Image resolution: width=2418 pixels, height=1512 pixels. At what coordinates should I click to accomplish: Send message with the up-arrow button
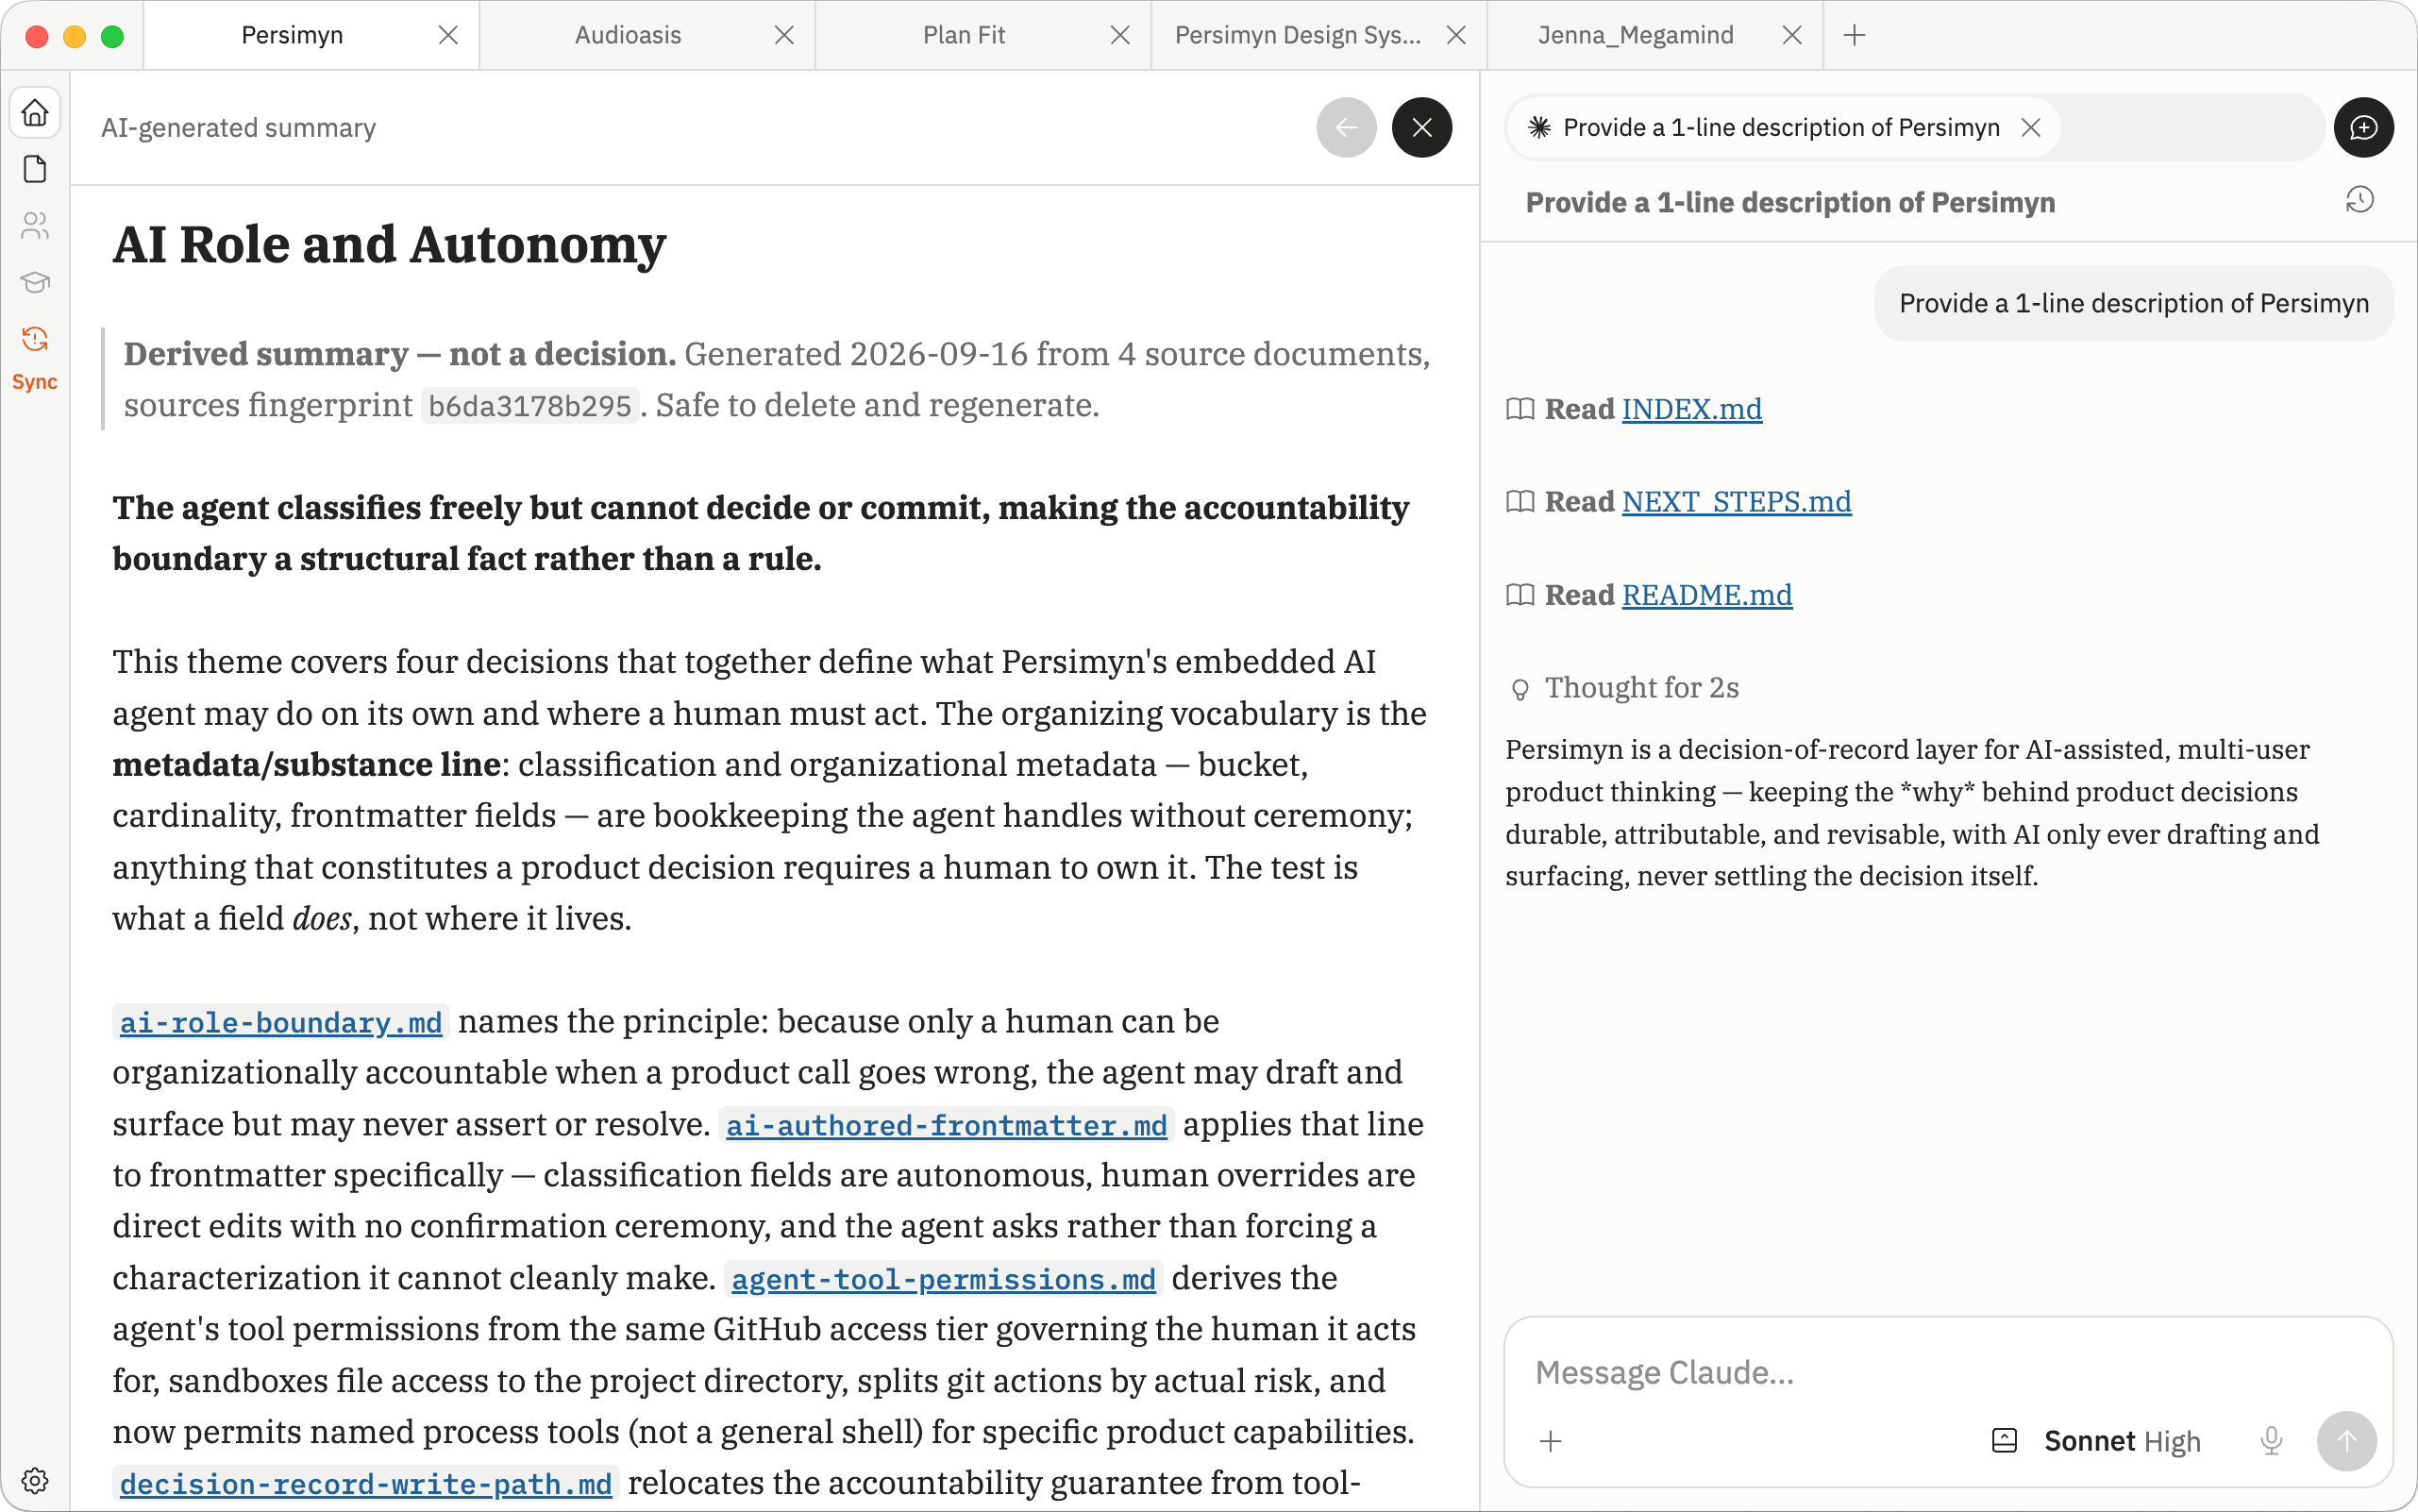pos(2346,1441)
